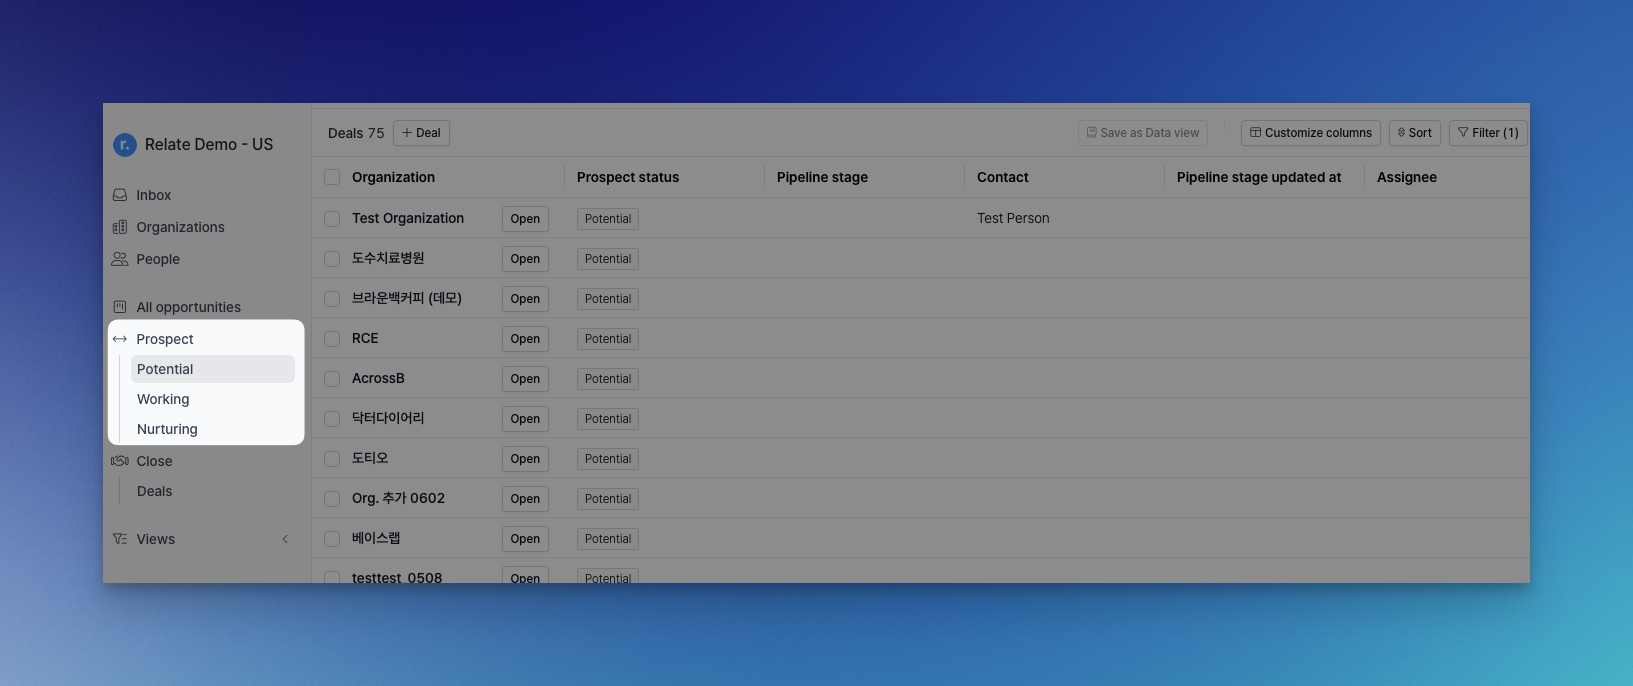The image size is (1633, 686).
Task: Check the Test Organization row checkbox
Action: pyautogui.click(x=332, y=218)
